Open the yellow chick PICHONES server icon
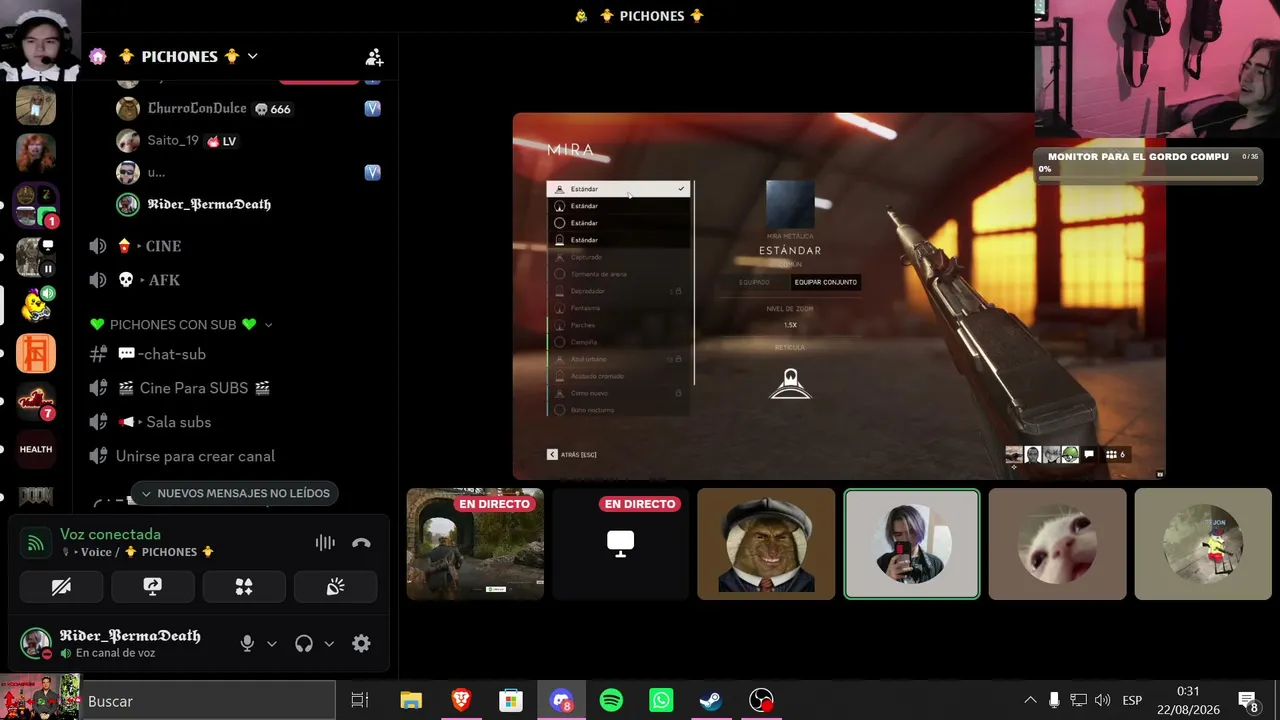This screenshot has width=1280, height=720. [36, 305]
